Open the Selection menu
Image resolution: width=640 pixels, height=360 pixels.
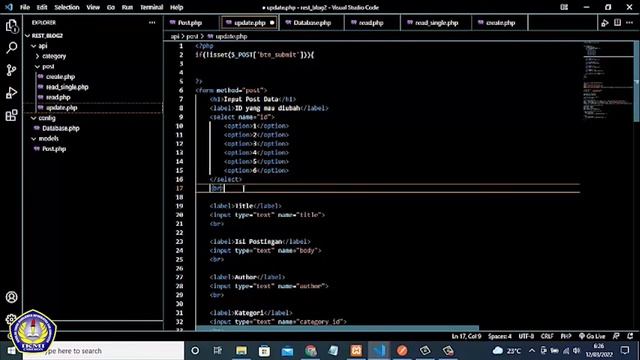67,7
